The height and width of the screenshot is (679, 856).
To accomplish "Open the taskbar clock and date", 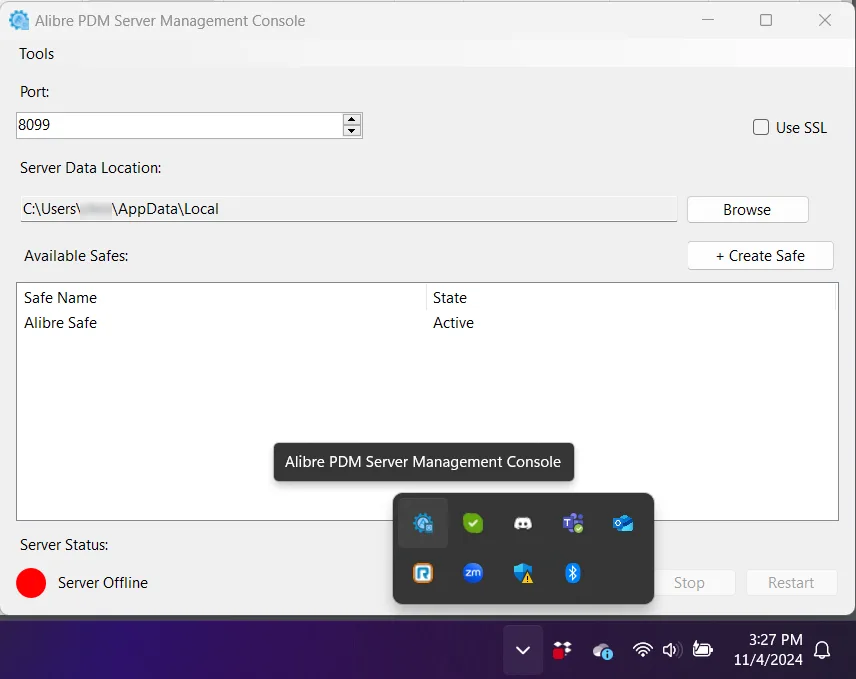I will point(768,650).
